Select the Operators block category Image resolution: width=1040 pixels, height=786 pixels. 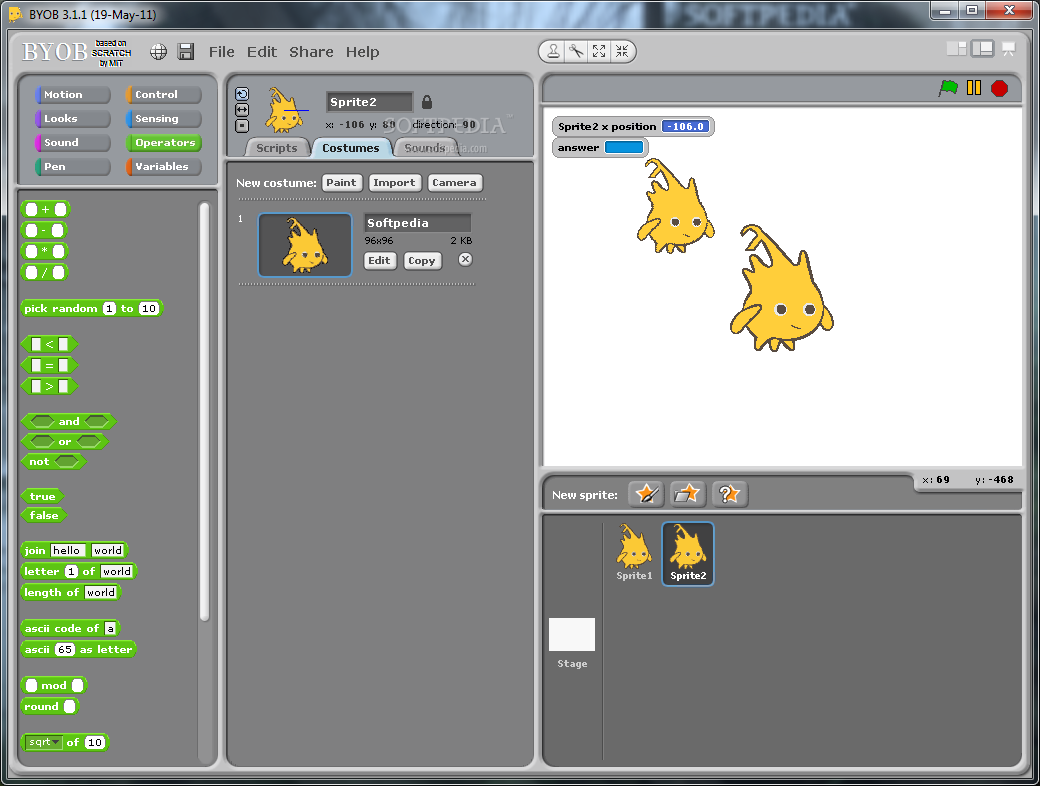point(163,142)
